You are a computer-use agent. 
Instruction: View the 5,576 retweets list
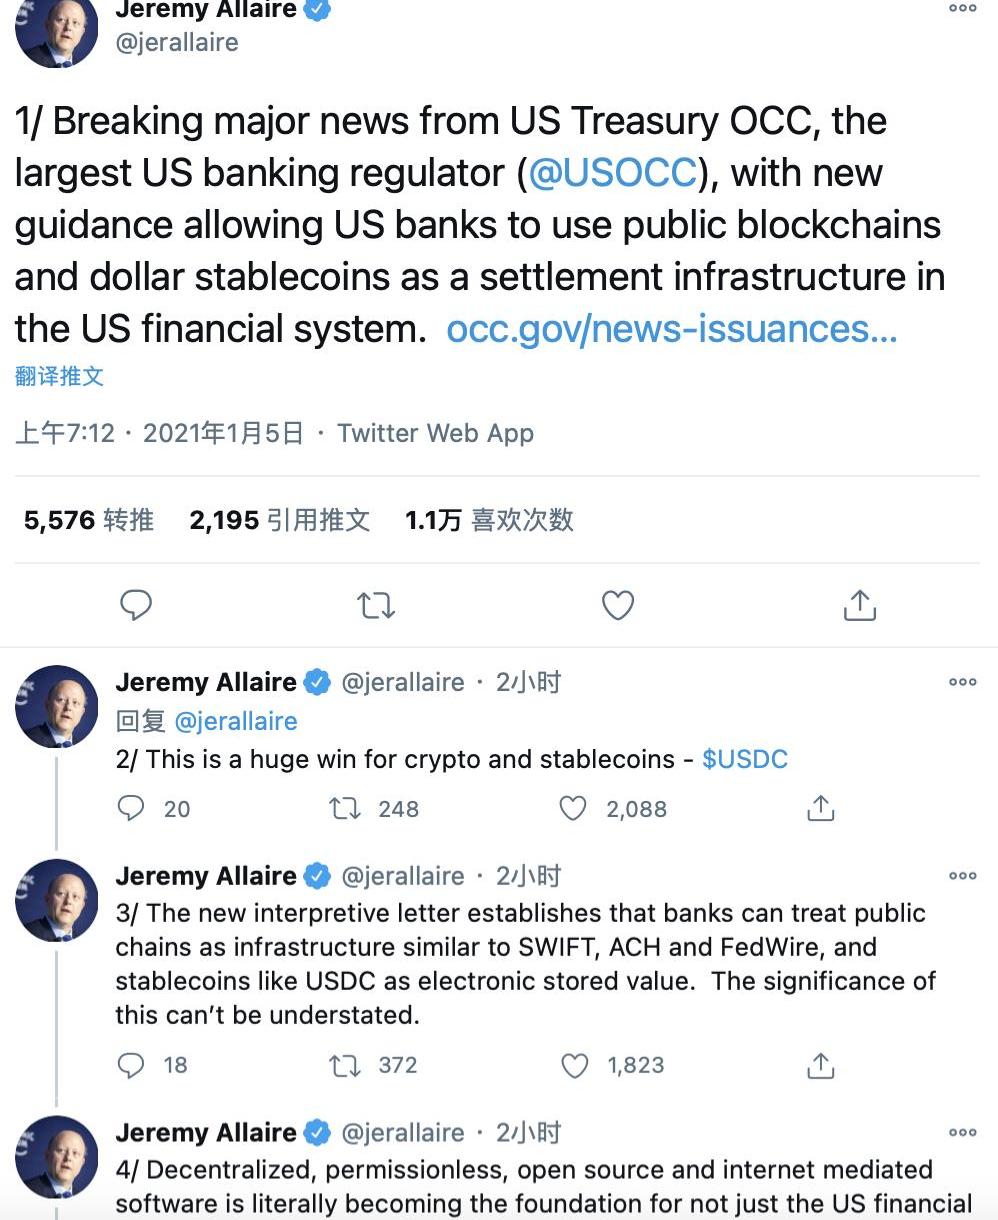(89, 520)
